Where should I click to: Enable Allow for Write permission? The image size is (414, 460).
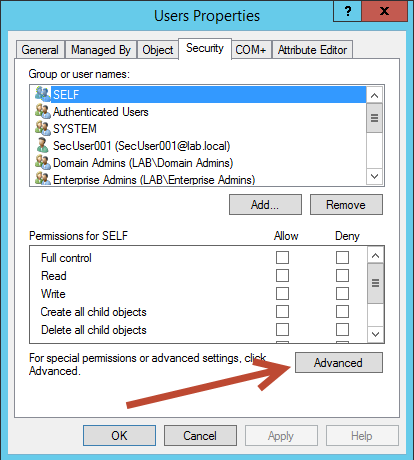(282, 294)
